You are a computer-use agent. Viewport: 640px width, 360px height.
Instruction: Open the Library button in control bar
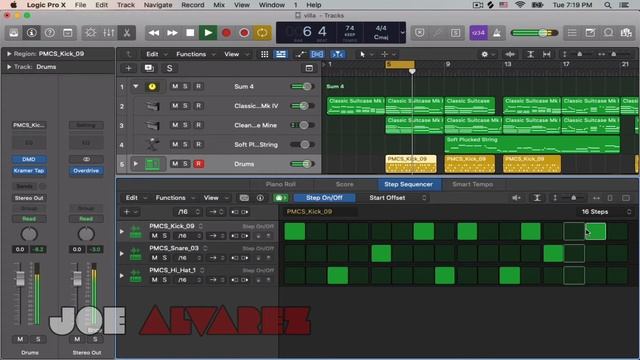point(13,33)
